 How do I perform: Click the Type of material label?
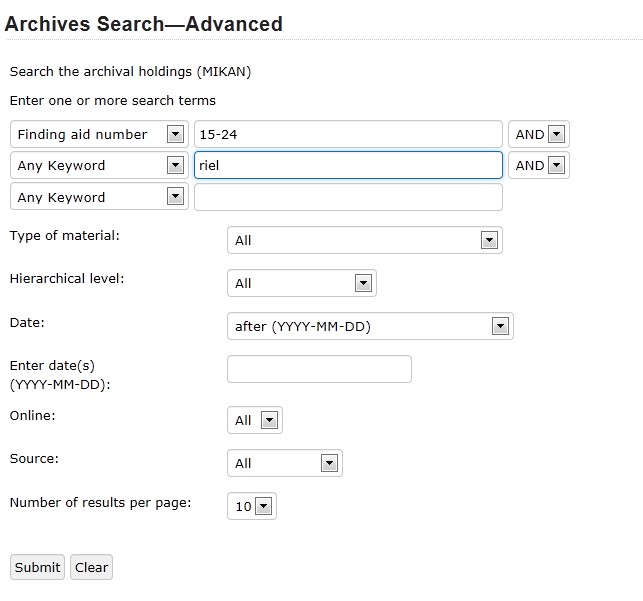pos(64,235)
